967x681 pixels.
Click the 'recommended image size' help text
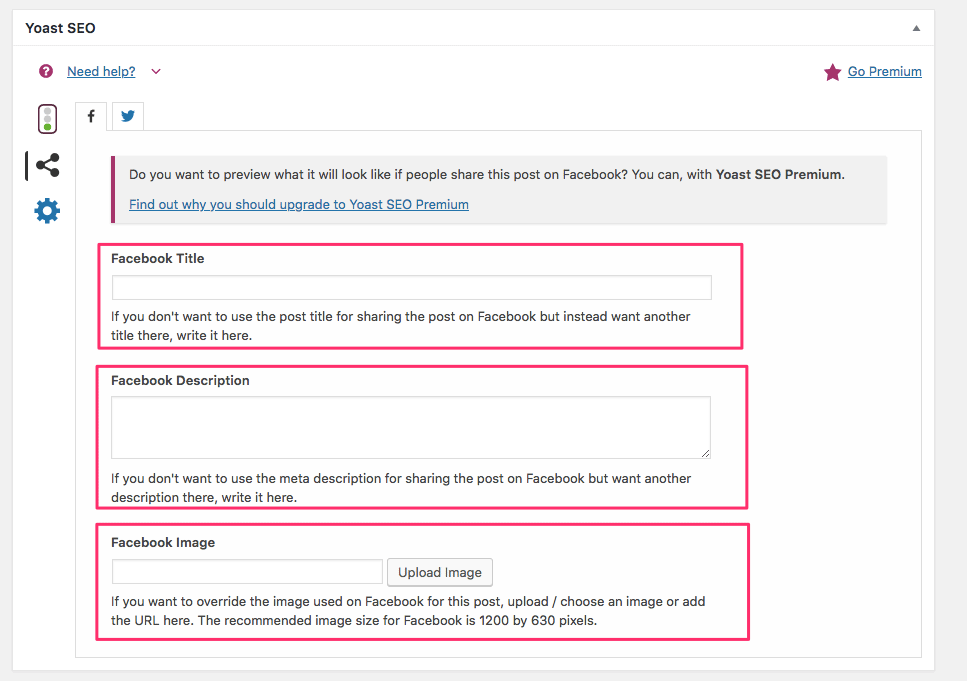(408, 611)
